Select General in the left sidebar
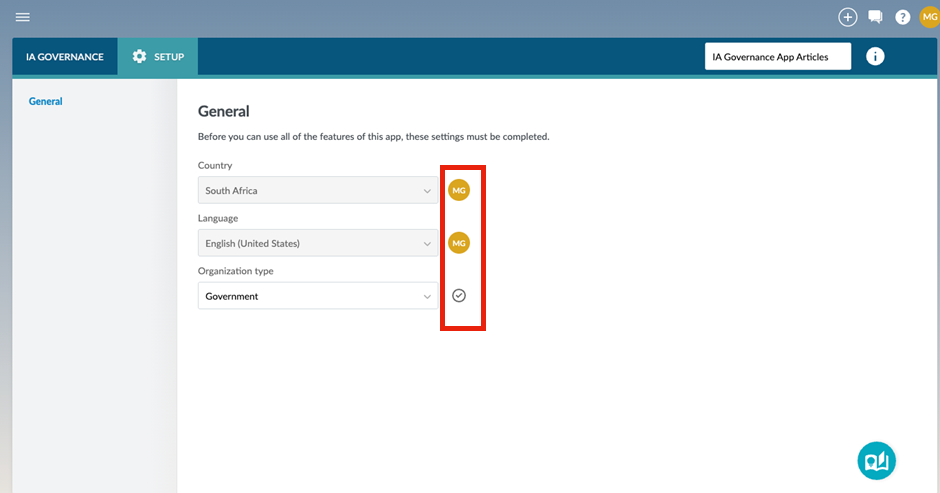The height and width of the screenshot is (493, 940). click(46, 102)
